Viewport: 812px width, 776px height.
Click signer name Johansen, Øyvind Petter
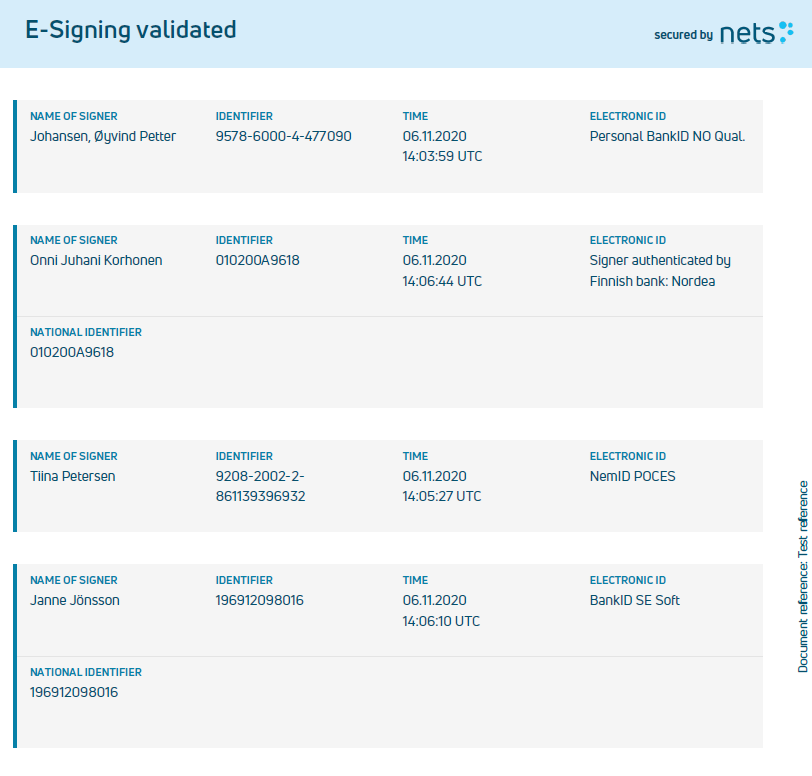point(103,136)
